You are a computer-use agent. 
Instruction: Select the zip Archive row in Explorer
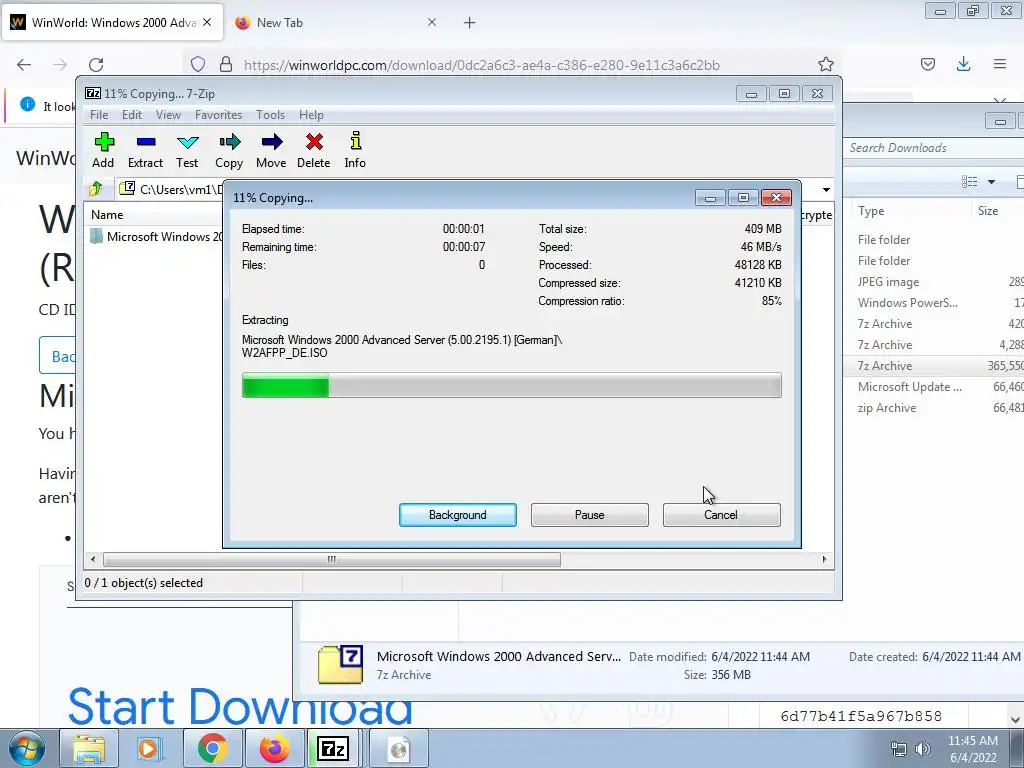click(934, 408)
